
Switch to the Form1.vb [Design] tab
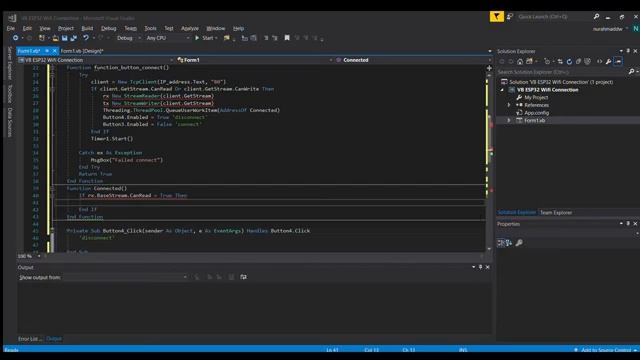82,51
